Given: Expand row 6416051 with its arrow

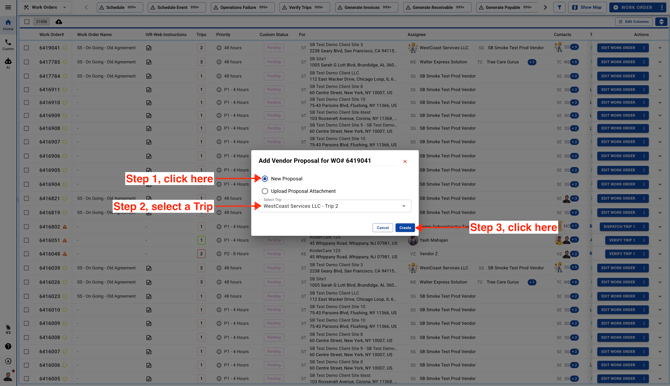Looking at the screenshot, I should 660,240.
